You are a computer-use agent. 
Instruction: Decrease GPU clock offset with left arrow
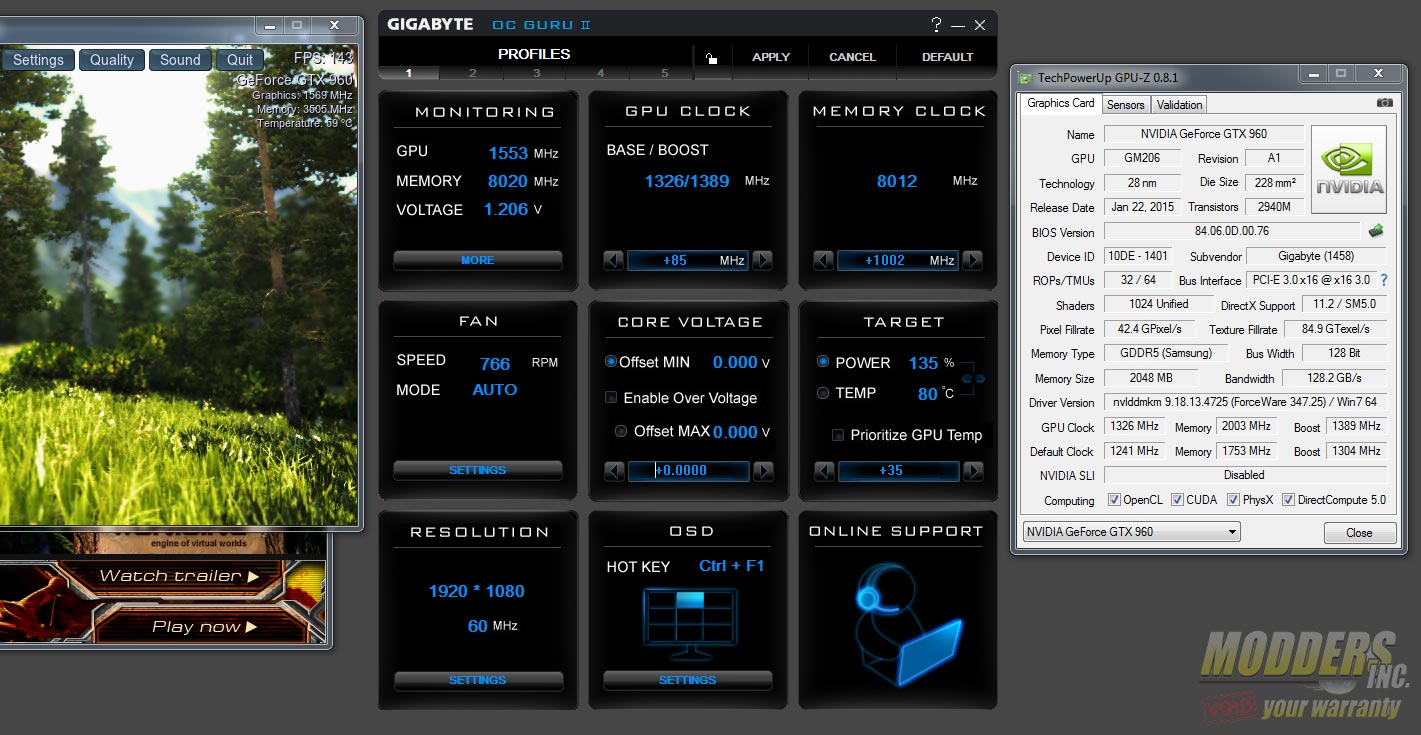[614, 260]
